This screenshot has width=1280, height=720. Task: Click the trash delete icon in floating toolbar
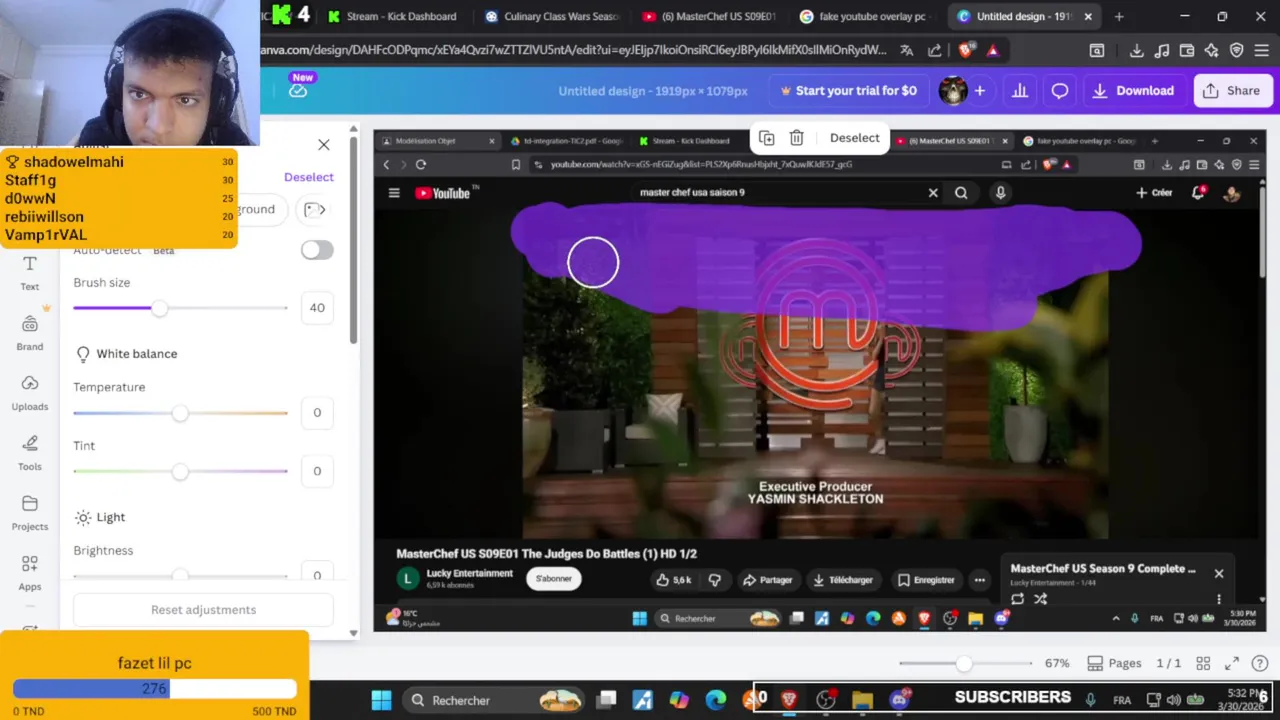pyautogui.click(x=796, y=138)
